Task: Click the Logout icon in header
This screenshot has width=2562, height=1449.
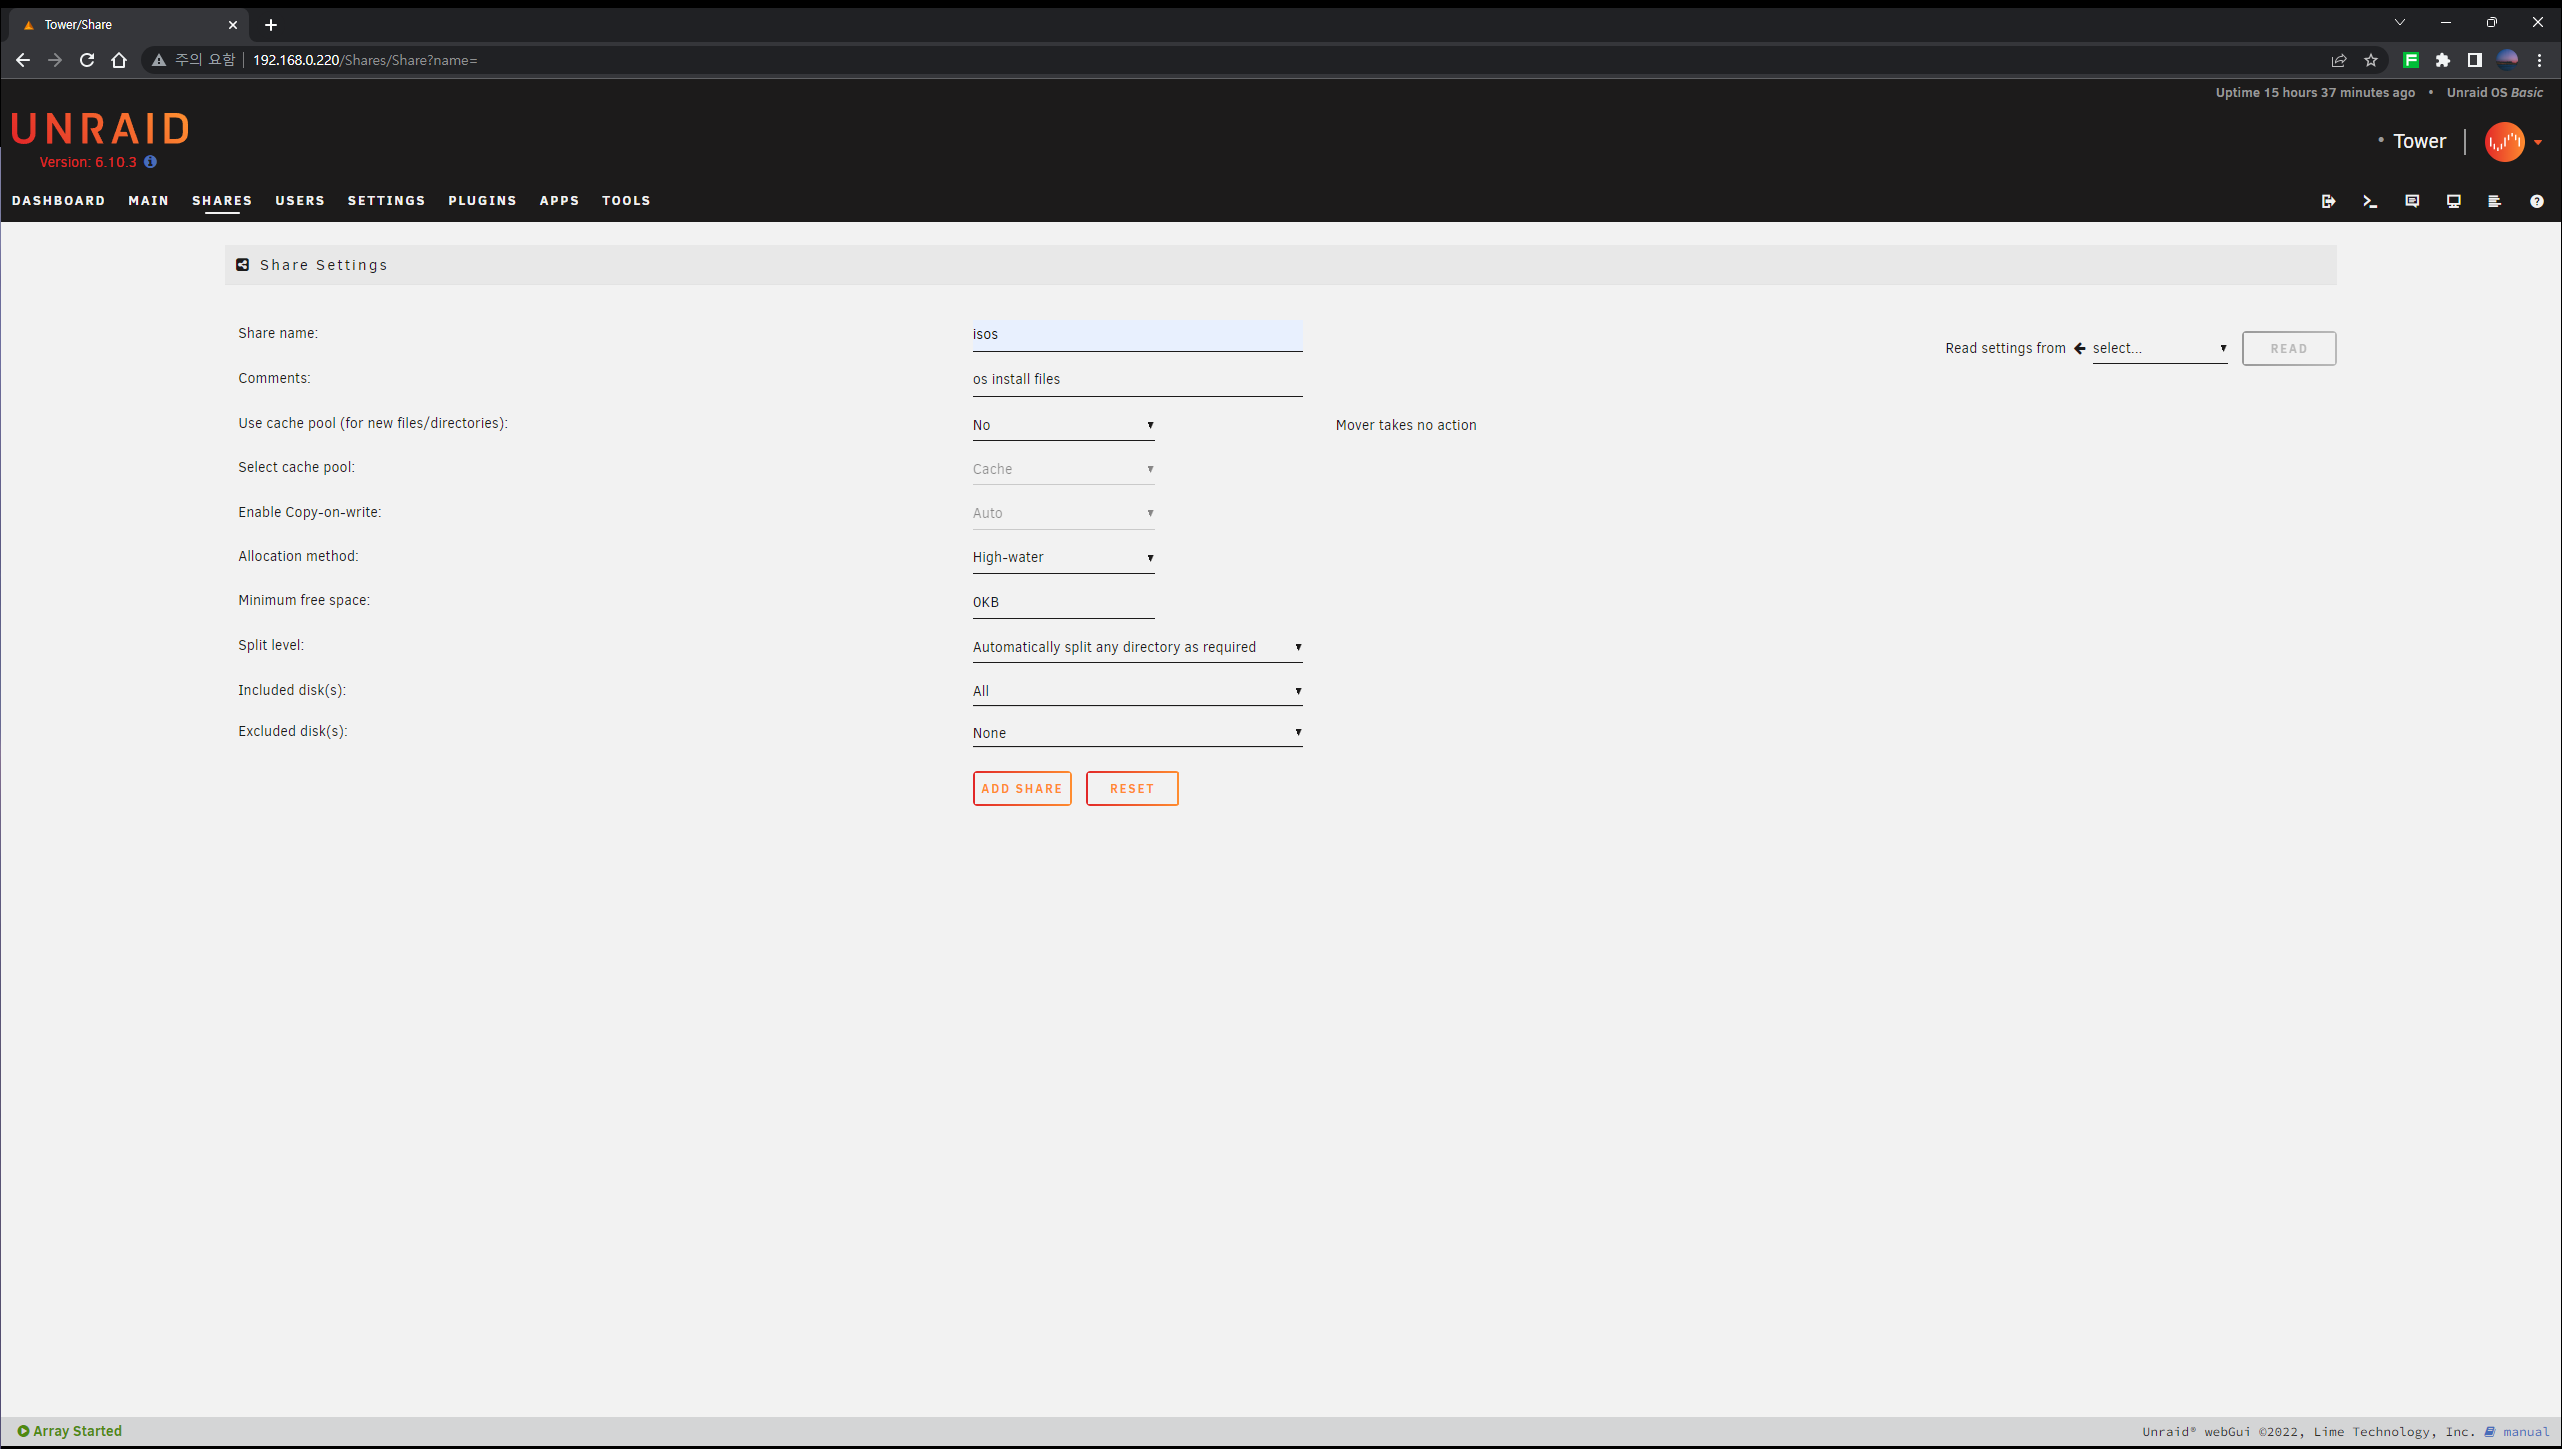Action: click(x=2328, y=201)
